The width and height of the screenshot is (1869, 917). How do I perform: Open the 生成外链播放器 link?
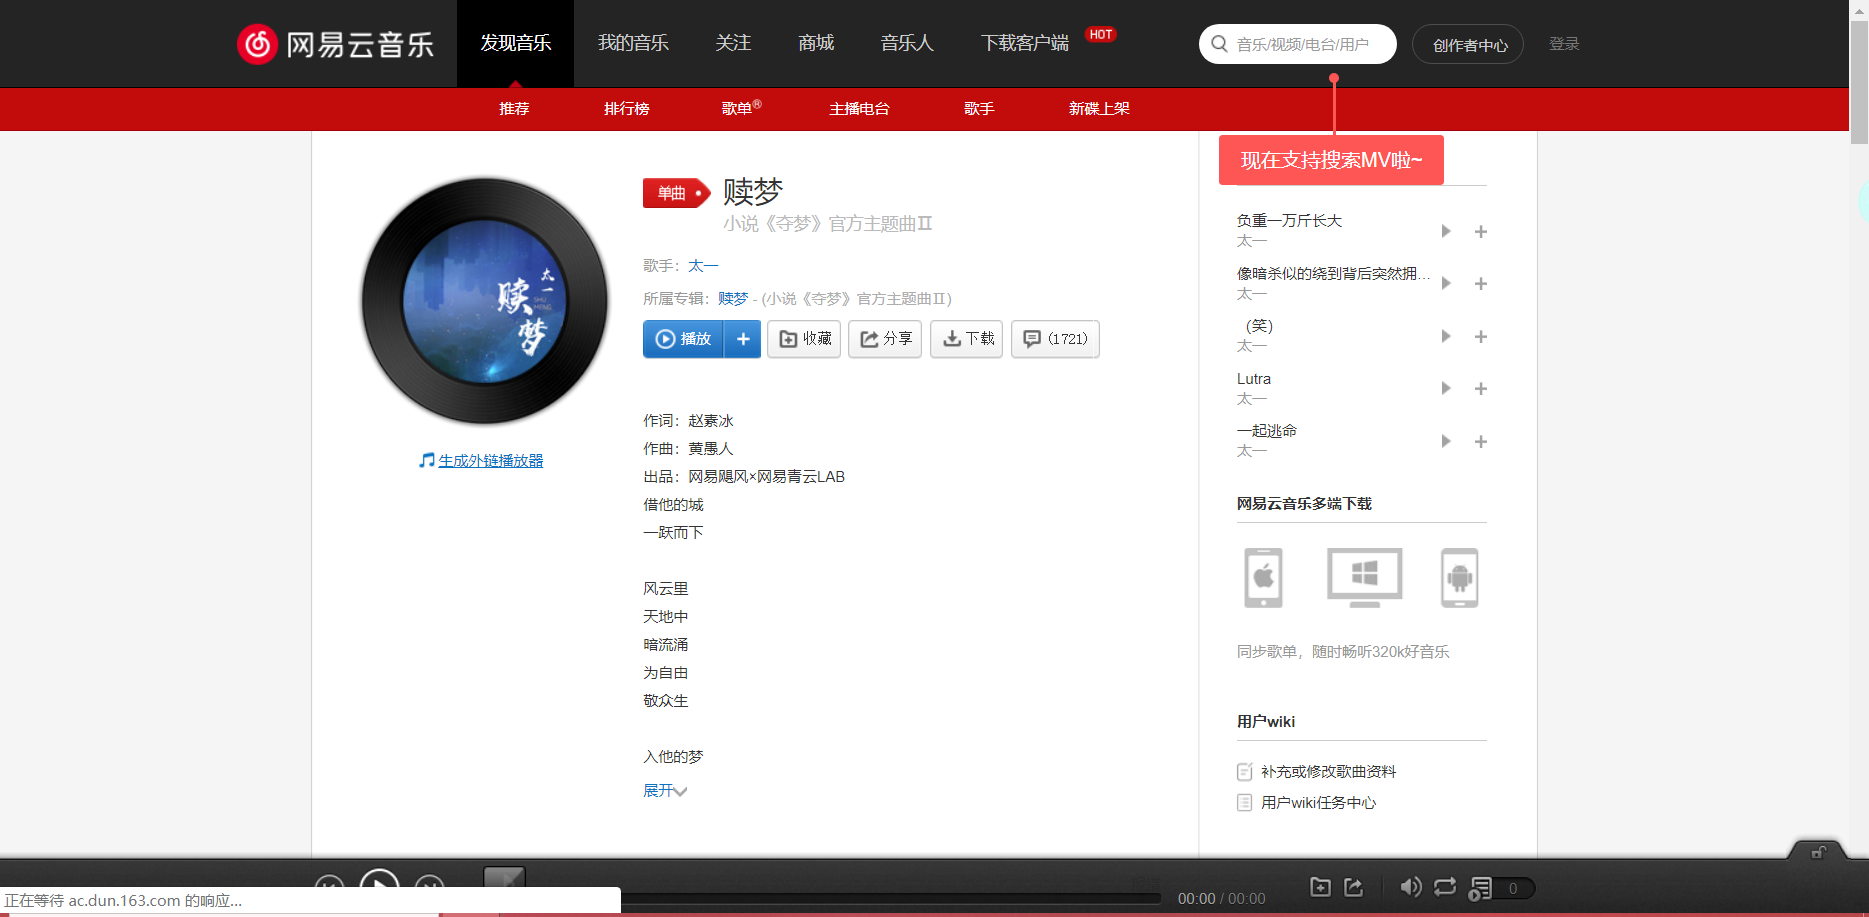tap(489, 460)
